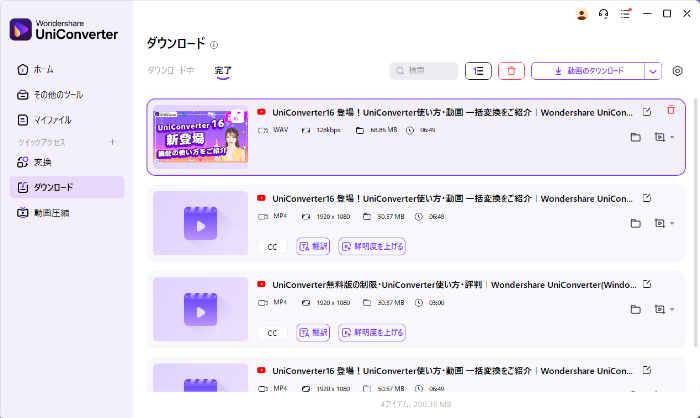The image size is (700, 418).
Task: Switch to the 完了 tab
Action: coord(223,71)
